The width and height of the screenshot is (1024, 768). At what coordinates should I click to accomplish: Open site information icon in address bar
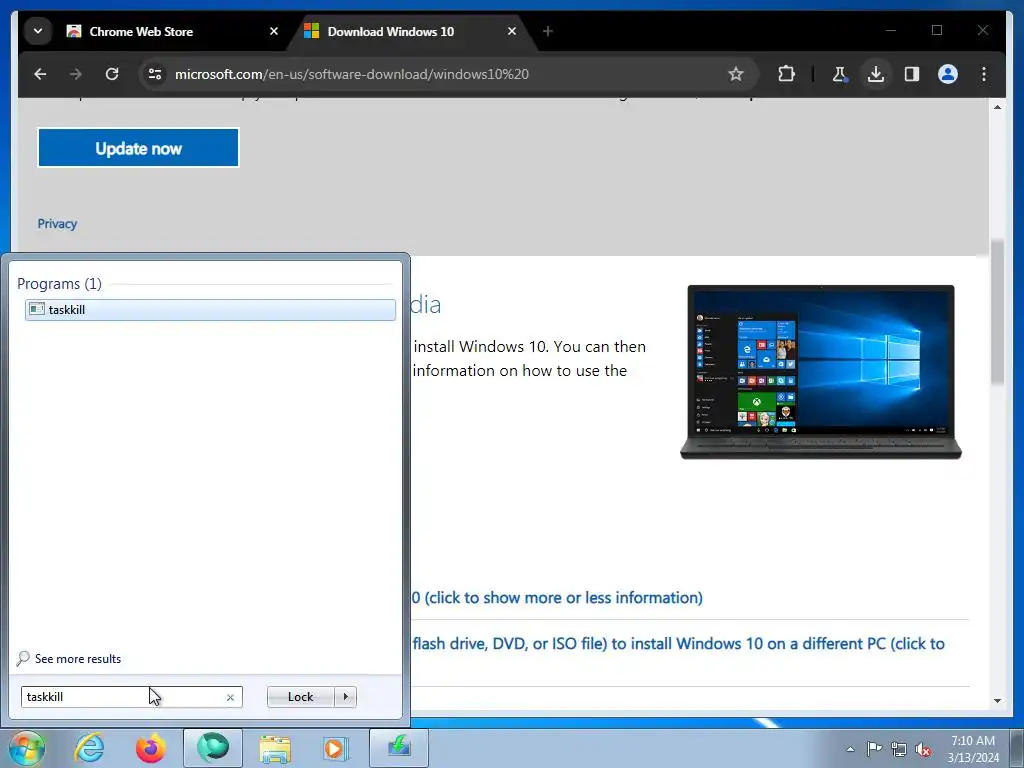pyautogui.click(x=155, y=74)
